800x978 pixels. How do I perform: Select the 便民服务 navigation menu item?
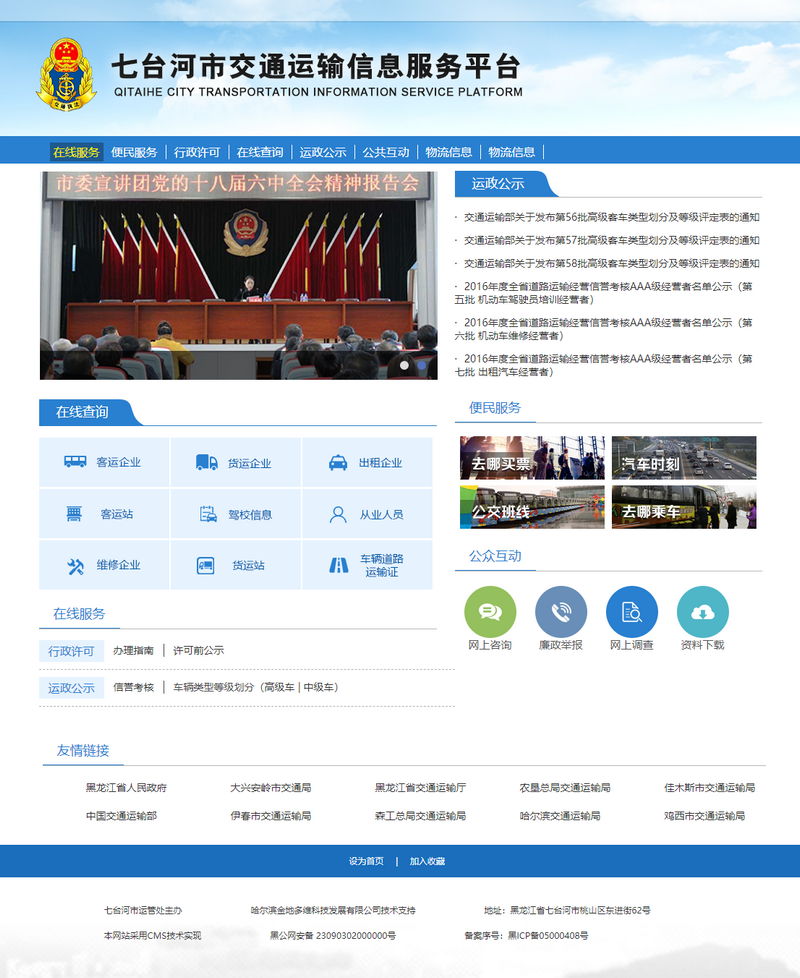[134, 152]
